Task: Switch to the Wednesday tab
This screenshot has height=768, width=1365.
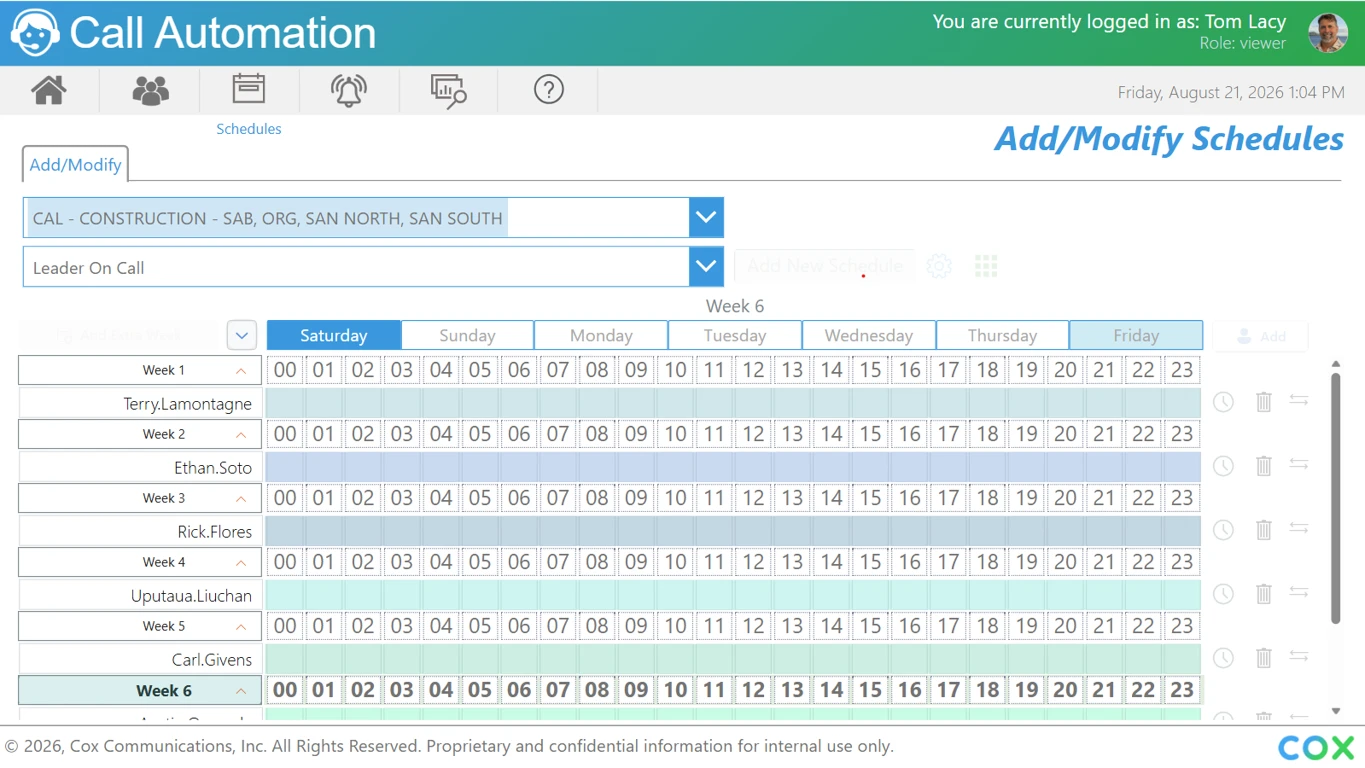Action: tap(869, 335)
